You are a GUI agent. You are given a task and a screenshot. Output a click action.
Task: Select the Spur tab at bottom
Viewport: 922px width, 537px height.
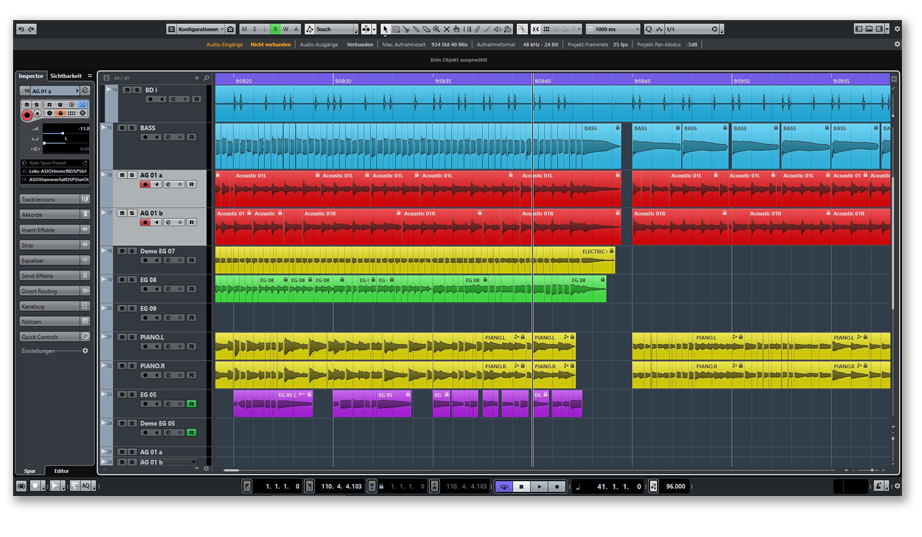30,471
